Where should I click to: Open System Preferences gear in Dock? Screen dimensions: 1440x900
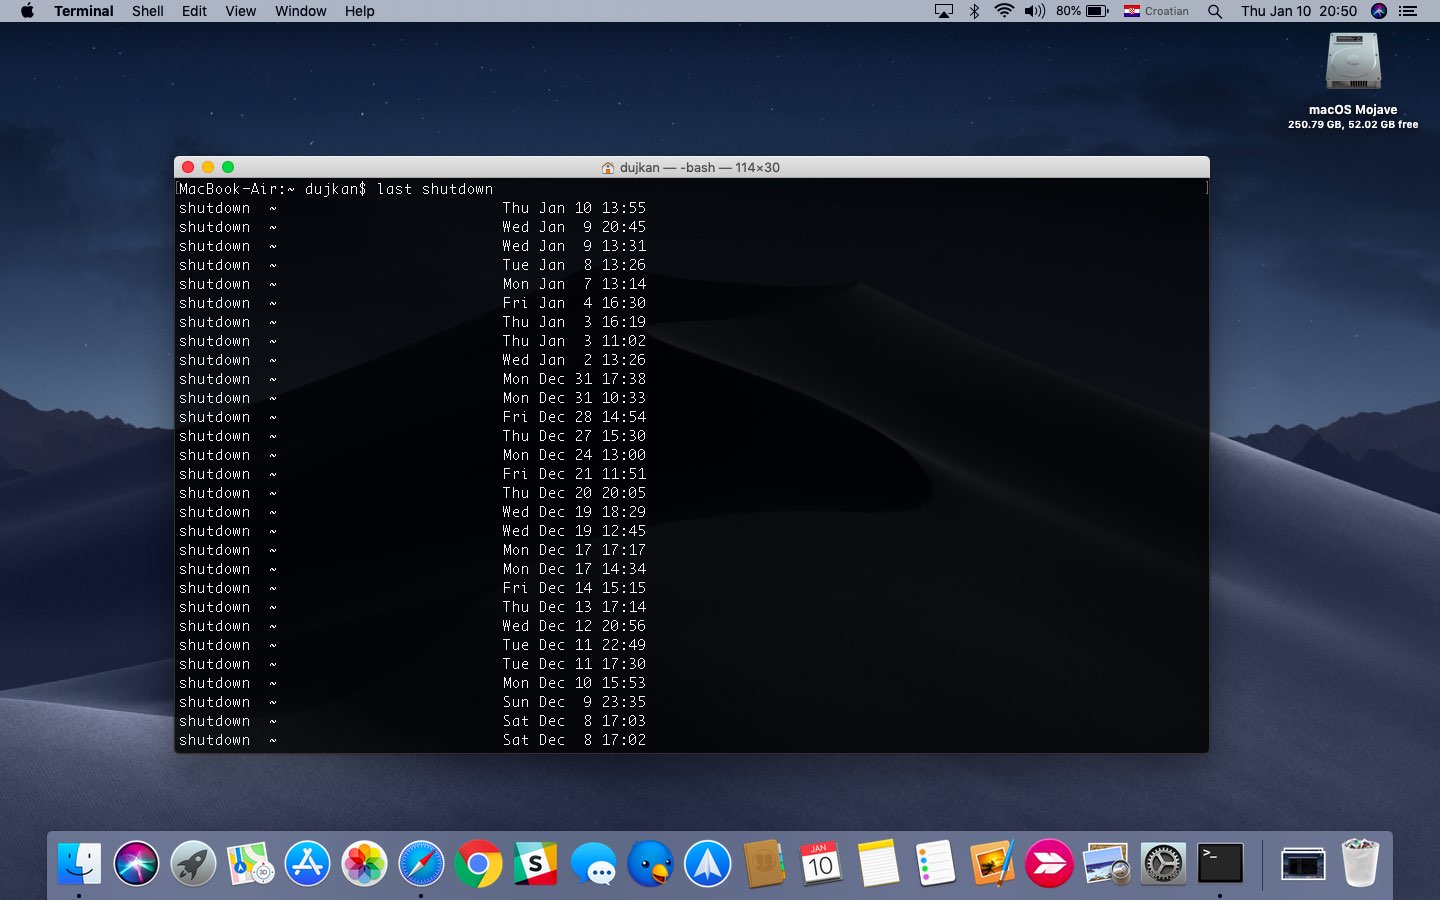(1163, 863)
